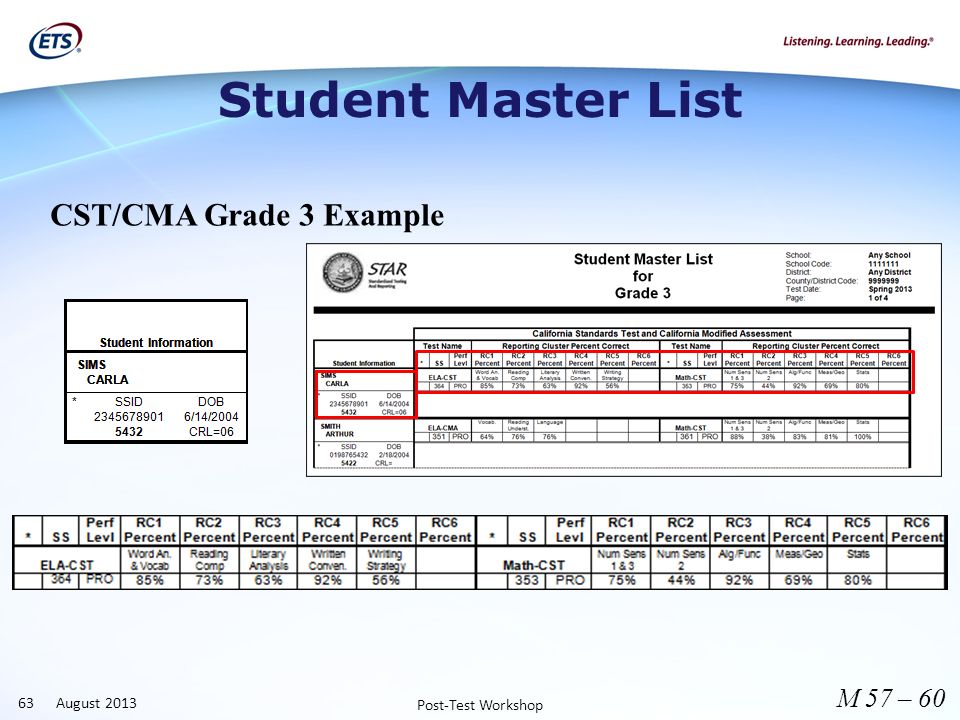Click 63% under Literary Analysis
Screen dimensions: 960x720
[268, 580]
